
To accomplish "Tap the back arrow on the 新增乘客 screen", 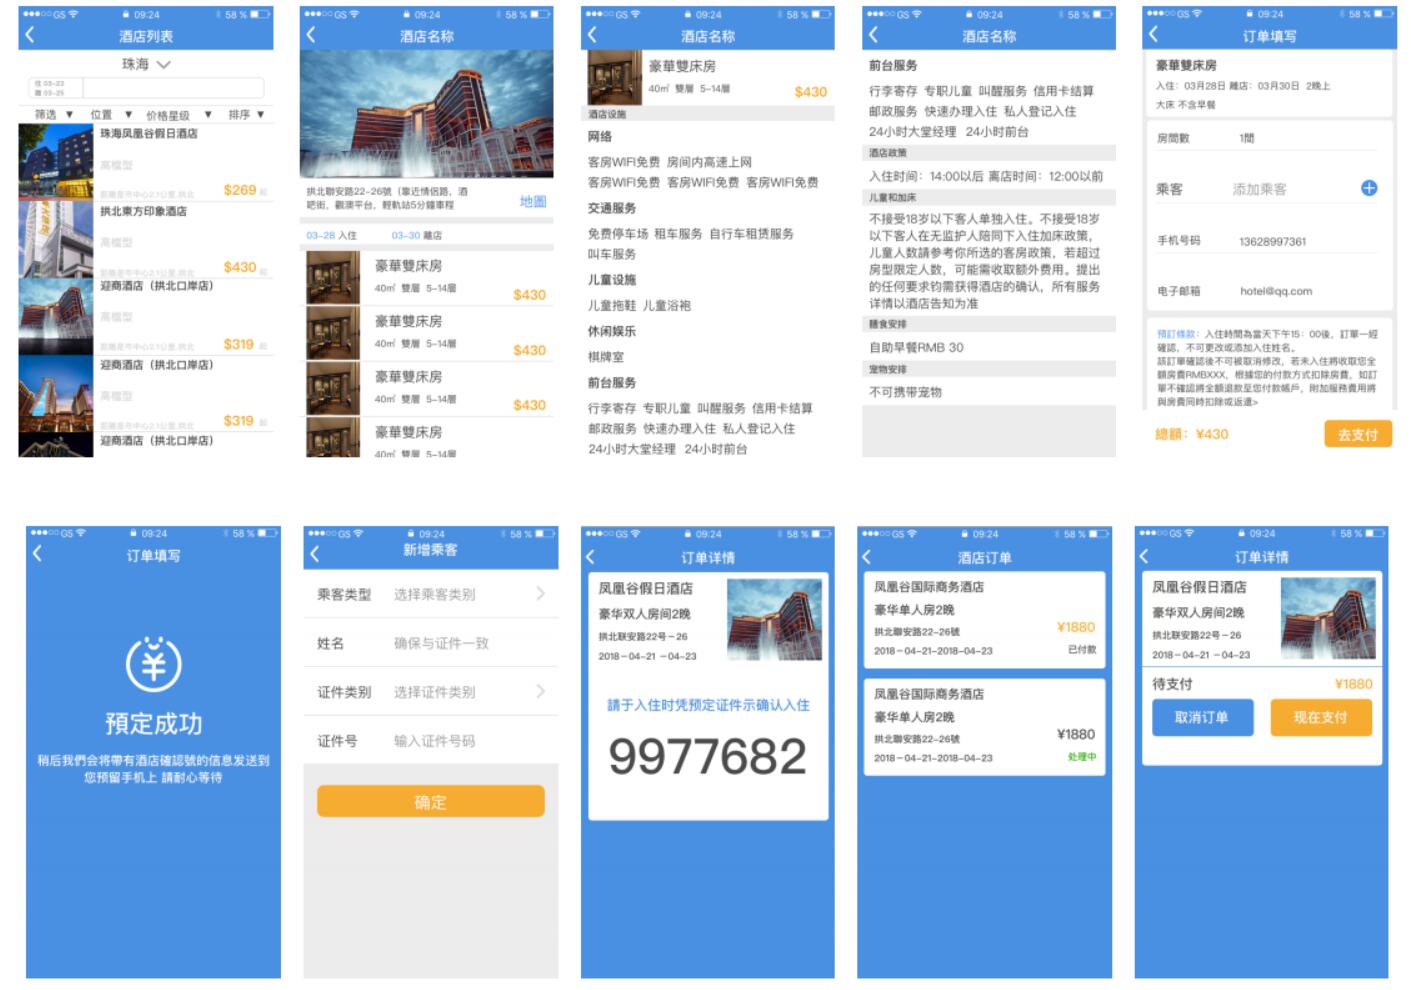I will 315,552.
